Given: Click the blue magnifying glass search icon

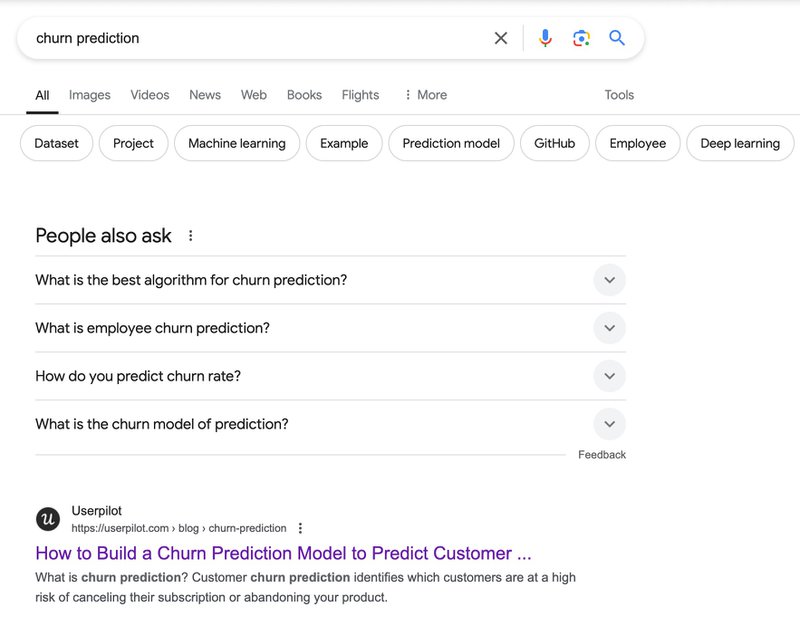Looking at the screenshot, I should 617,38.
